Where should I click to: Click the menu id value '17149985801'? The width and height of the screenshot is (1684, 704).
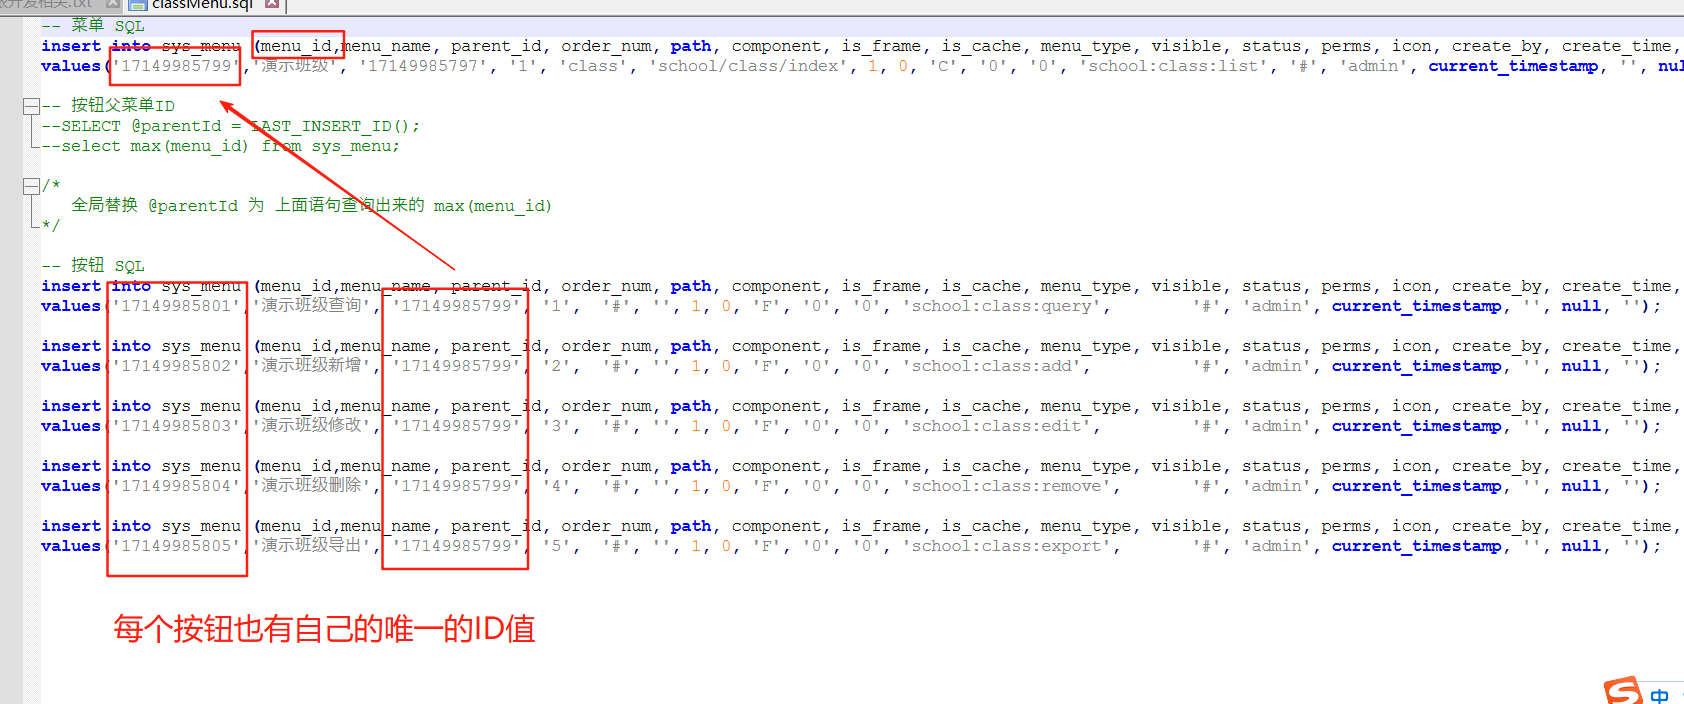click(177, 306)
